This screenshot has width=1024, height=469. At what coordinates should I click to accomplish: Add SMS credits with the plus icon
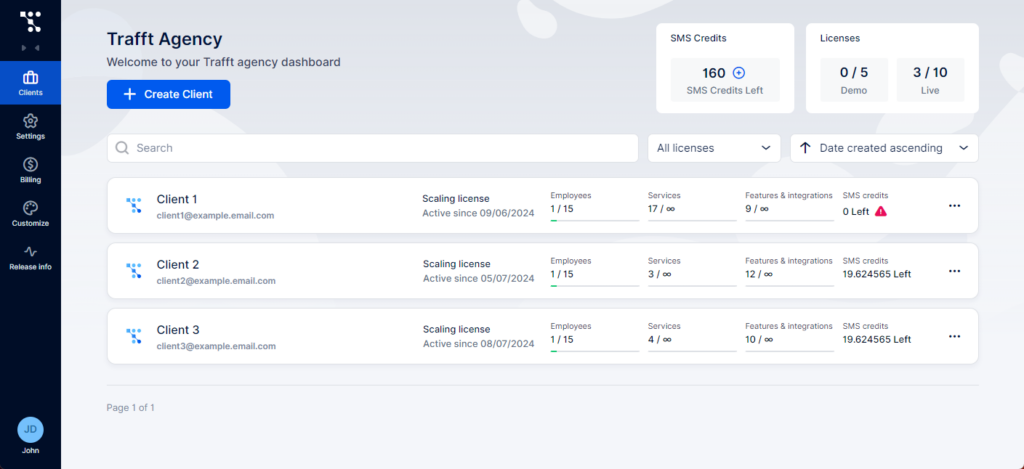(739, 73)
